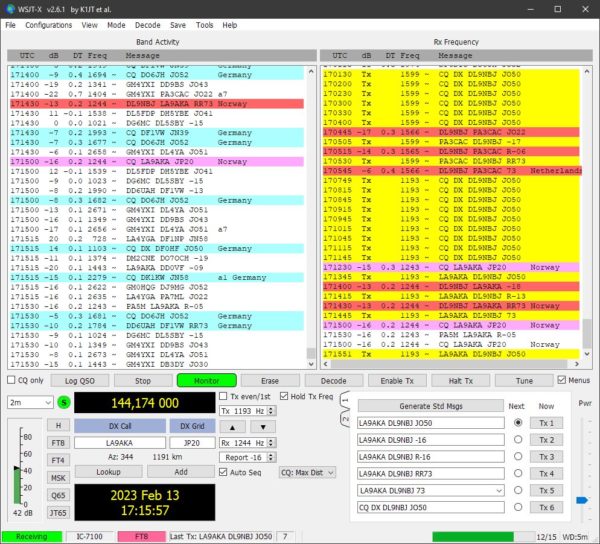
Task: Click the up arrow frequency shift button
Action: point(232,427)
